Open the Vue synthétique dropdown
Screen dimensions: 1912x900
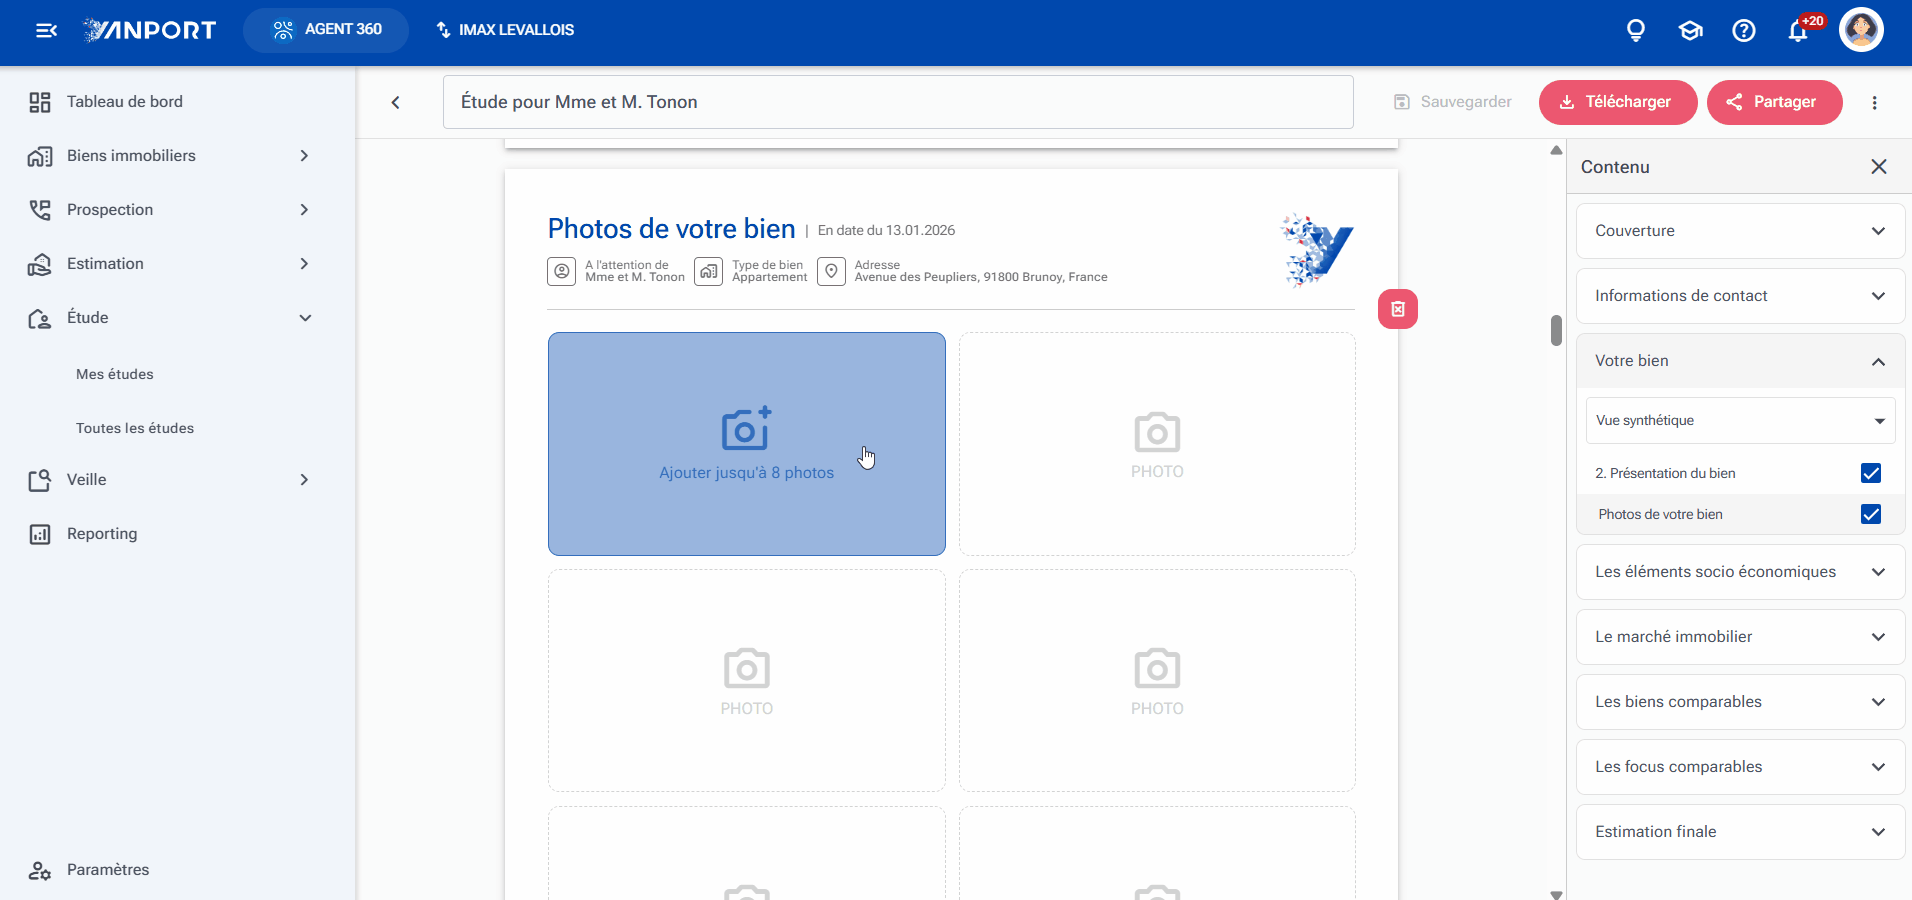(x=1741, y=420)
